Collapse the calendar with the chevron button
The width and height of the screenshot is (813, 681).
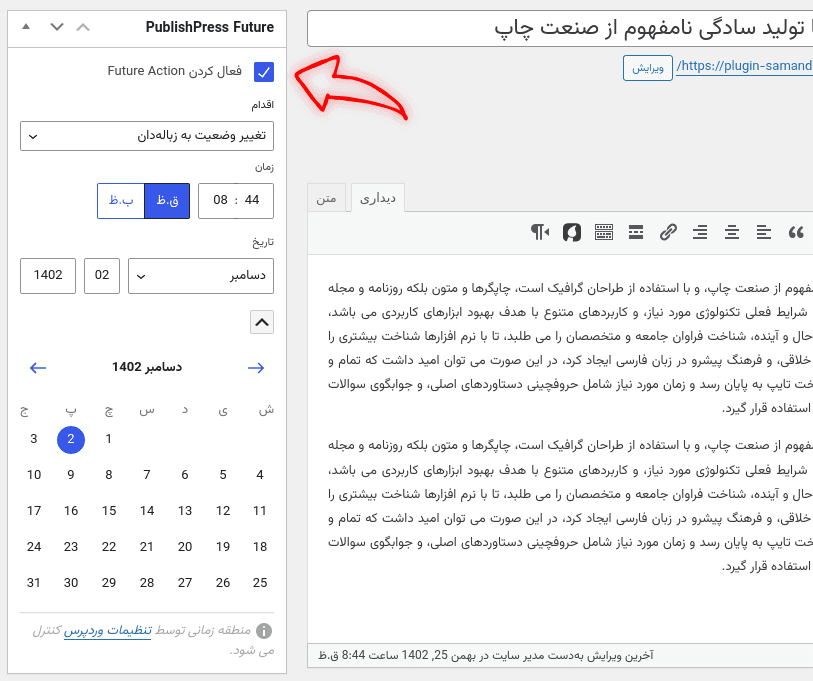262,323
